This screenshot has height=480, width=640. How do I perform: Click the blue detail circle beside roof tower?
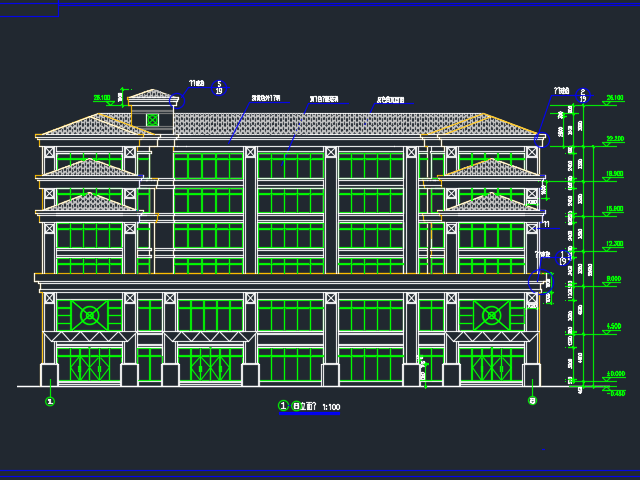click(179, 100)
